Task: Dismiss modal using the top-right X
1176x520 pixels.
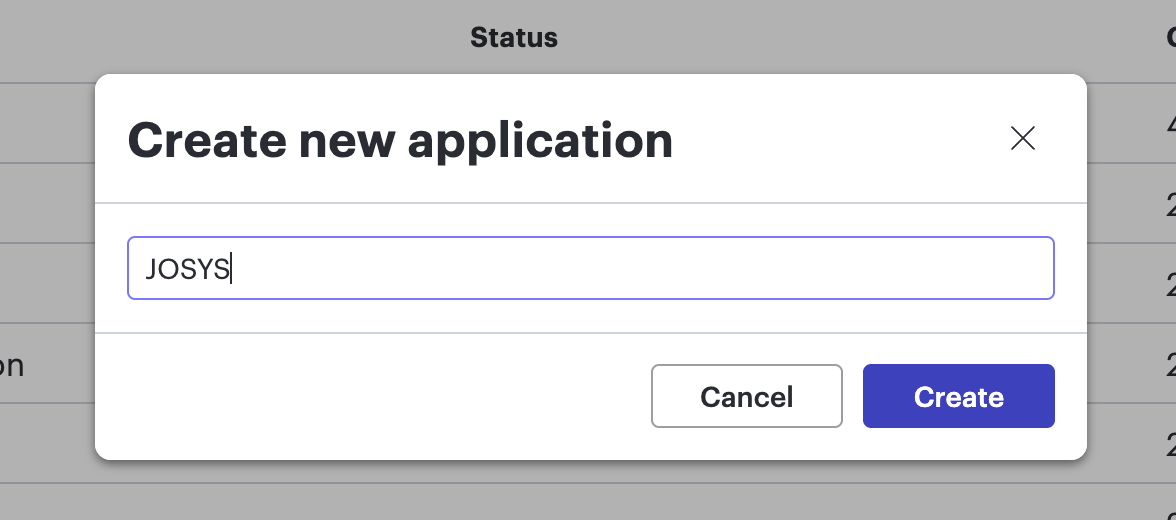Action: tap(1022, 138)
